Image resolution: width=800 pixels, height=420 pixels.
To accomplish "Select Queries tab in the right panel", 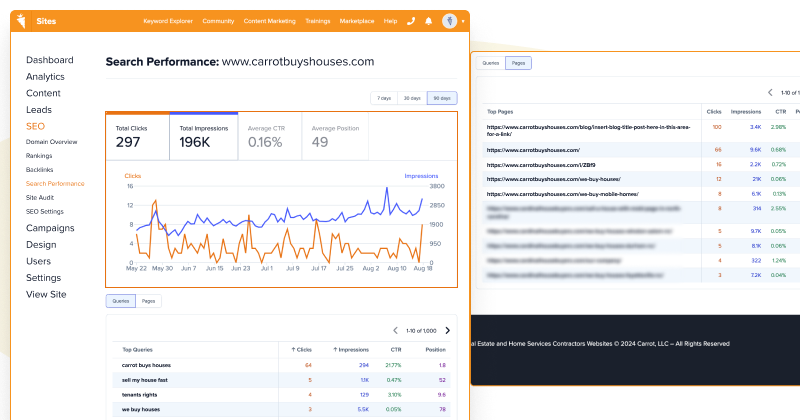I will point(491,63).
